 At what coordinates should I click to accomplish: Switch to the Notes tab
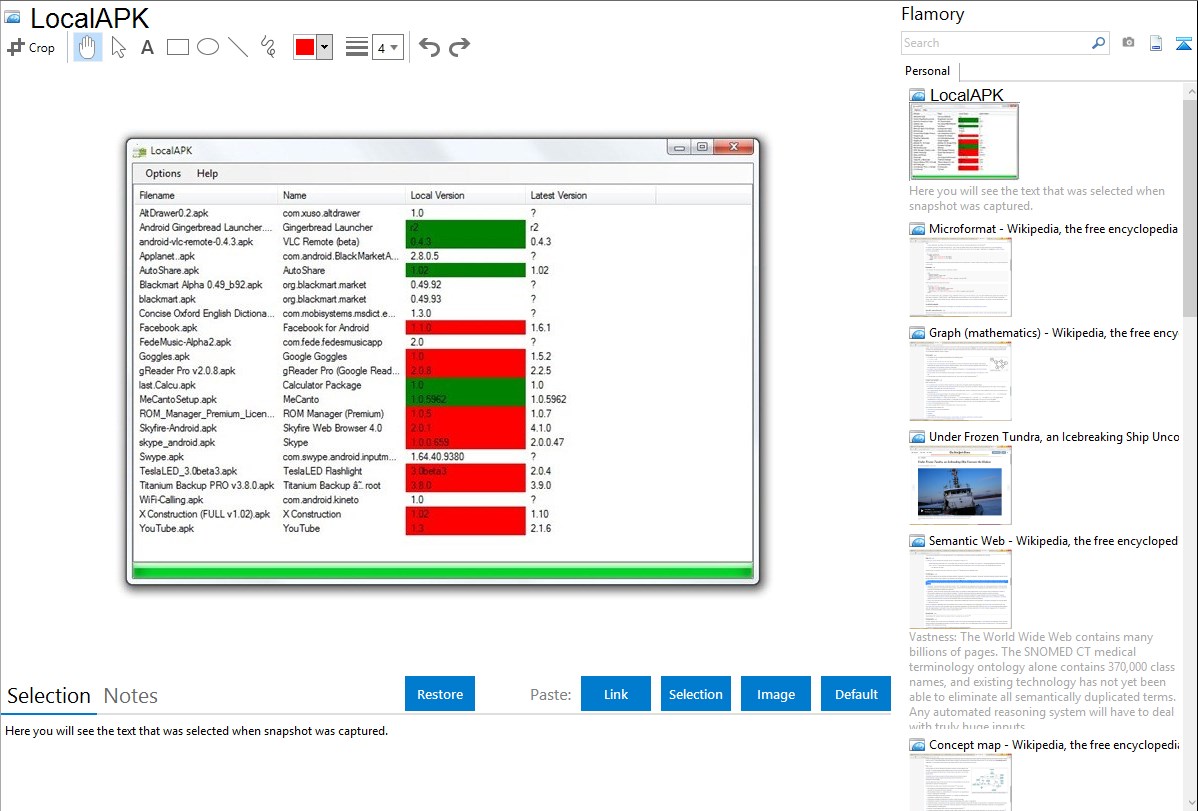click(x=131, y=696)
